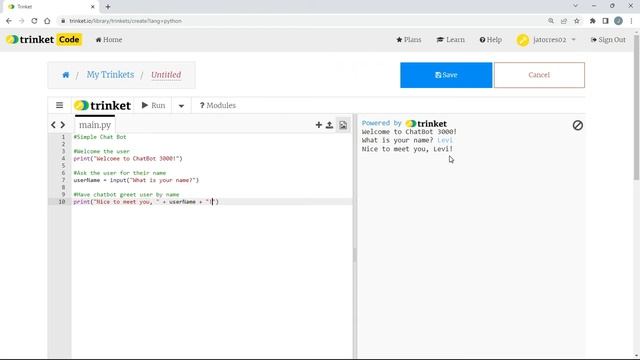
Task: Click output text 'Welcome to ChatBot 3000!'
Action: (x=409, y=131)
